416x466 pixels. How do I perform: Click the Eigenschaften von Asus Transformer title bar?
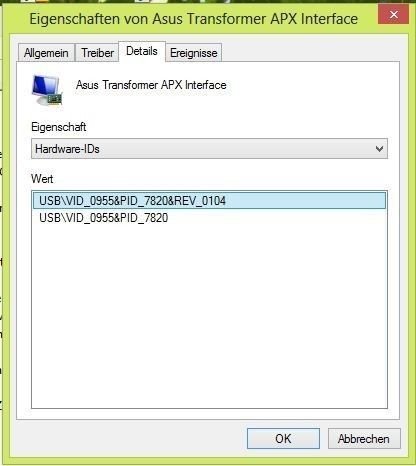click(193, 19)
